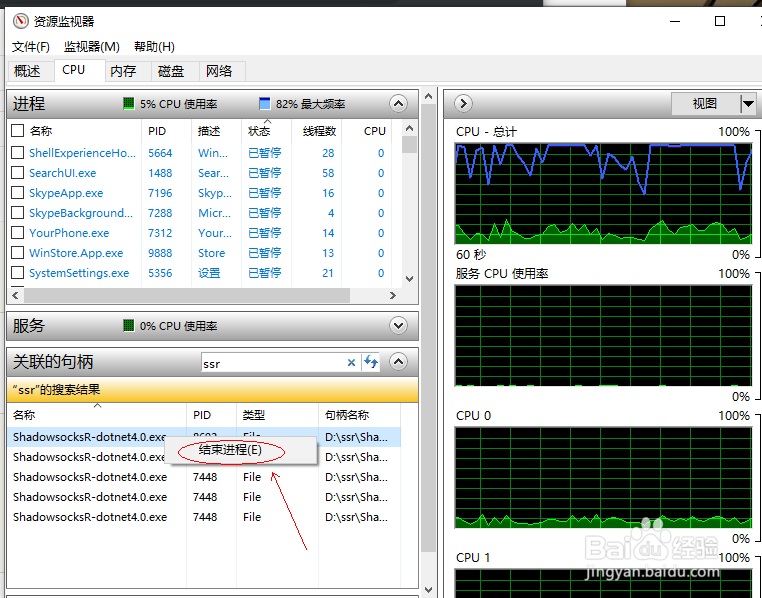Sort processes by the 描述 column header

(216, 131)
